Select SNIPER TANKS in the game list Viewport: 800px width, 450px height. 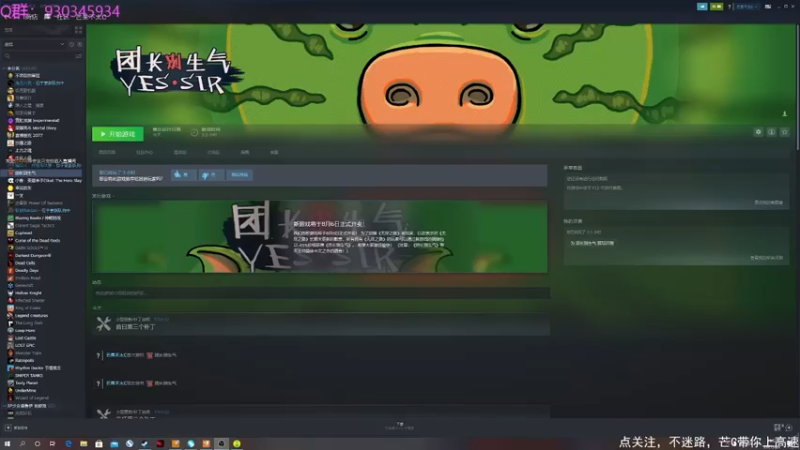point(29,376)
